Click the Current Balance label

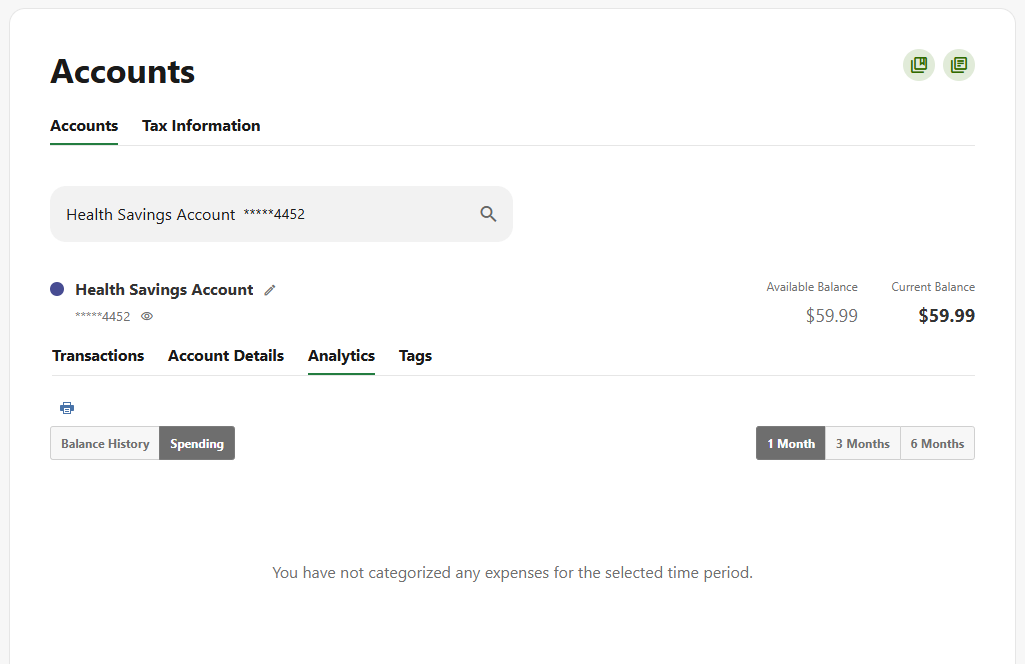(x=933, y=287)
